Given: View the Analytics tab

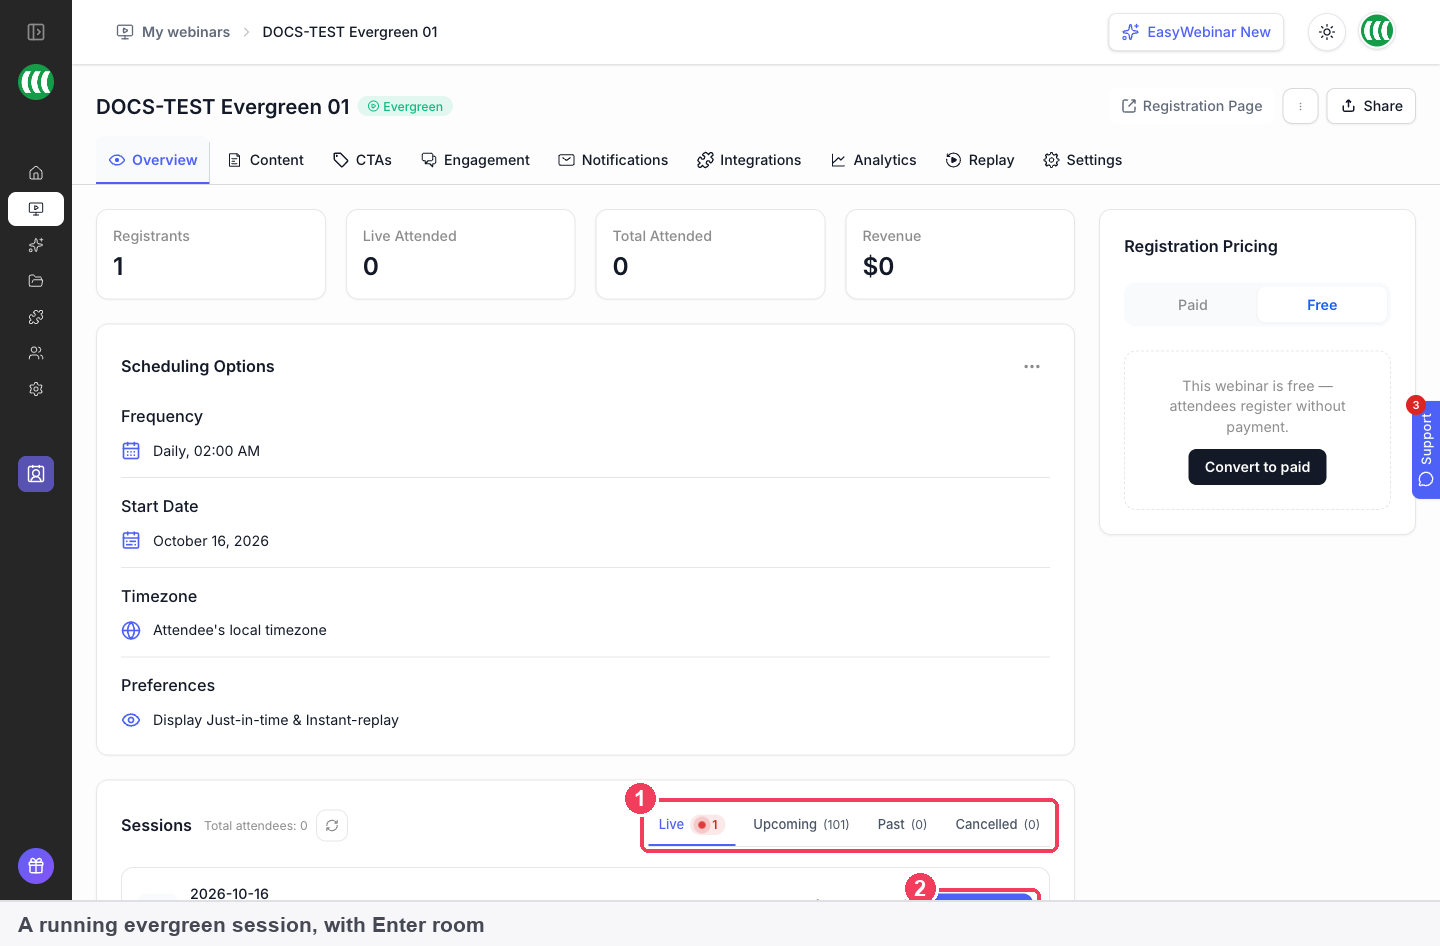Looking at the screenshot, I should coord(873,160).
